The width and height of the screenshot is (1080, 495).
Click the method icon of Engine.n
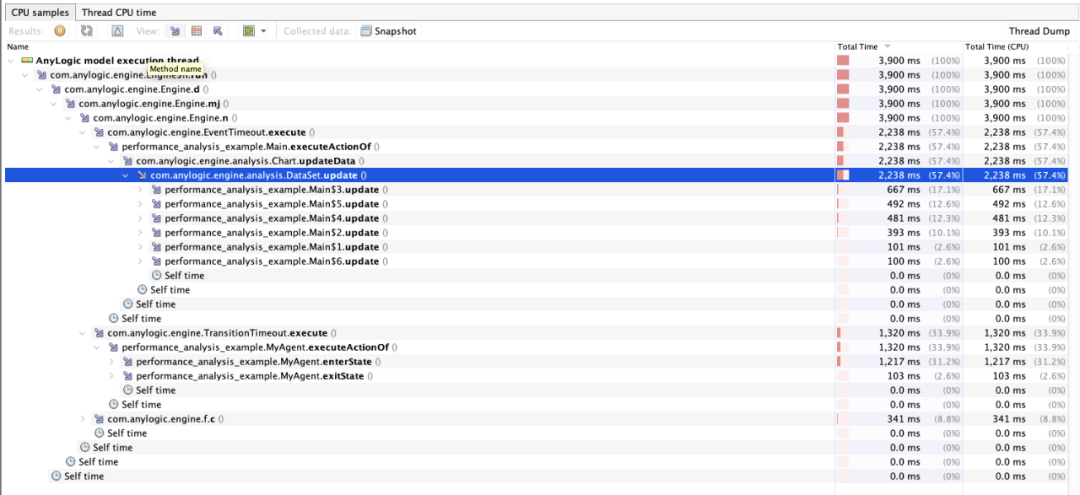[x=85, y=118]
